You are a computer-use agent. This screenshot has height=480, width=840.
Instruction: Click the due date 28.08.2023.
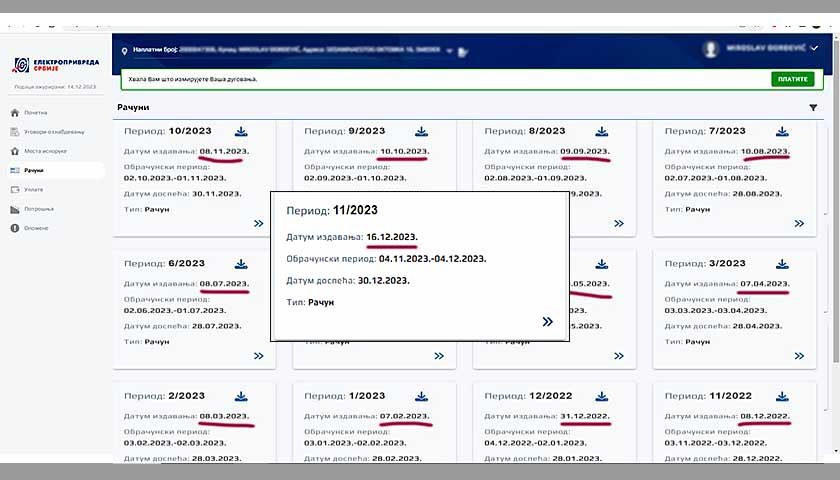[758, 193]
